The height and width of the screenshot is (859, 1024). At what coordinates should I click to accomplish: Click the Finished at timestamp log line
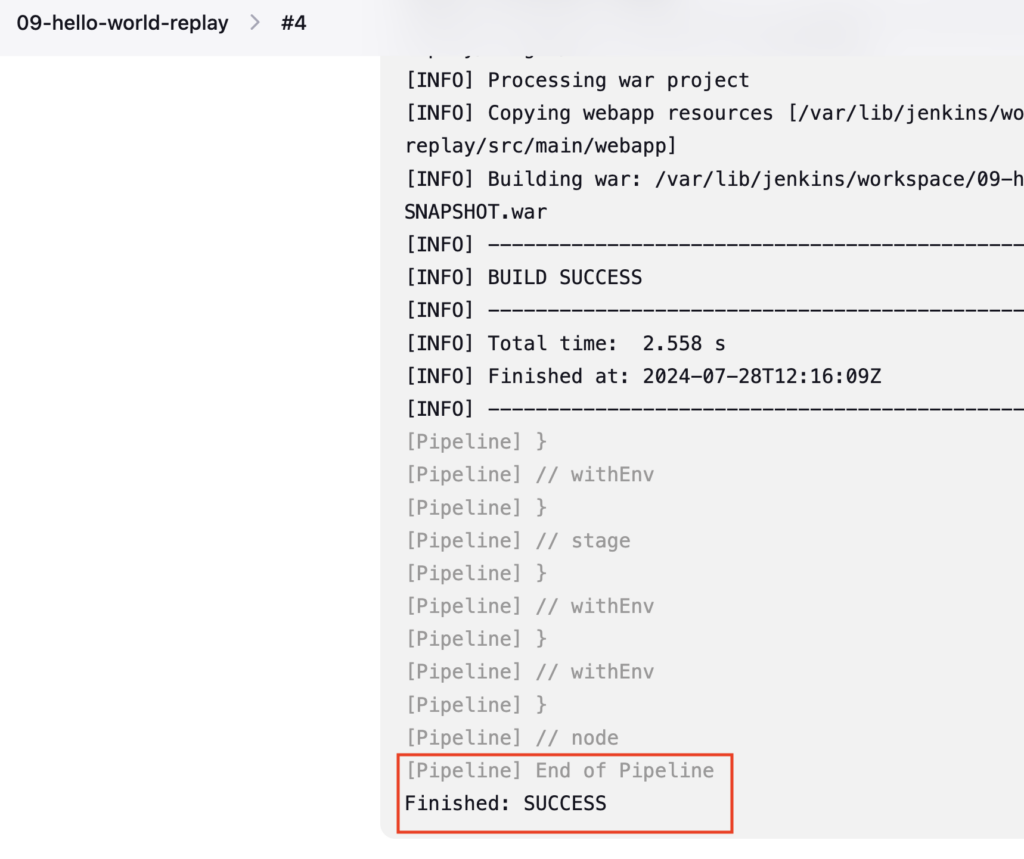pyautogui.click(x=643, y=376)
